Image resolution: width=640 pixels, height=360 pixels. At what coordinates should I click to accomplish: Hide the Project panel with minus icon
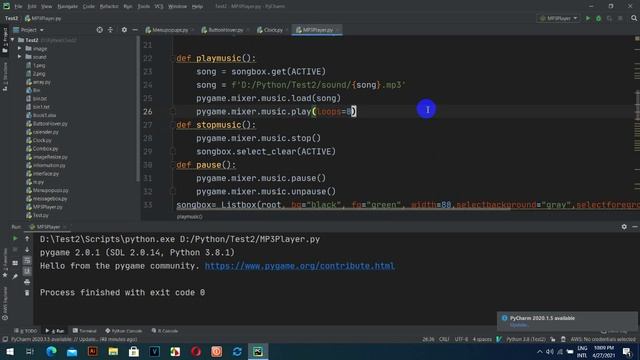(135, 30)
